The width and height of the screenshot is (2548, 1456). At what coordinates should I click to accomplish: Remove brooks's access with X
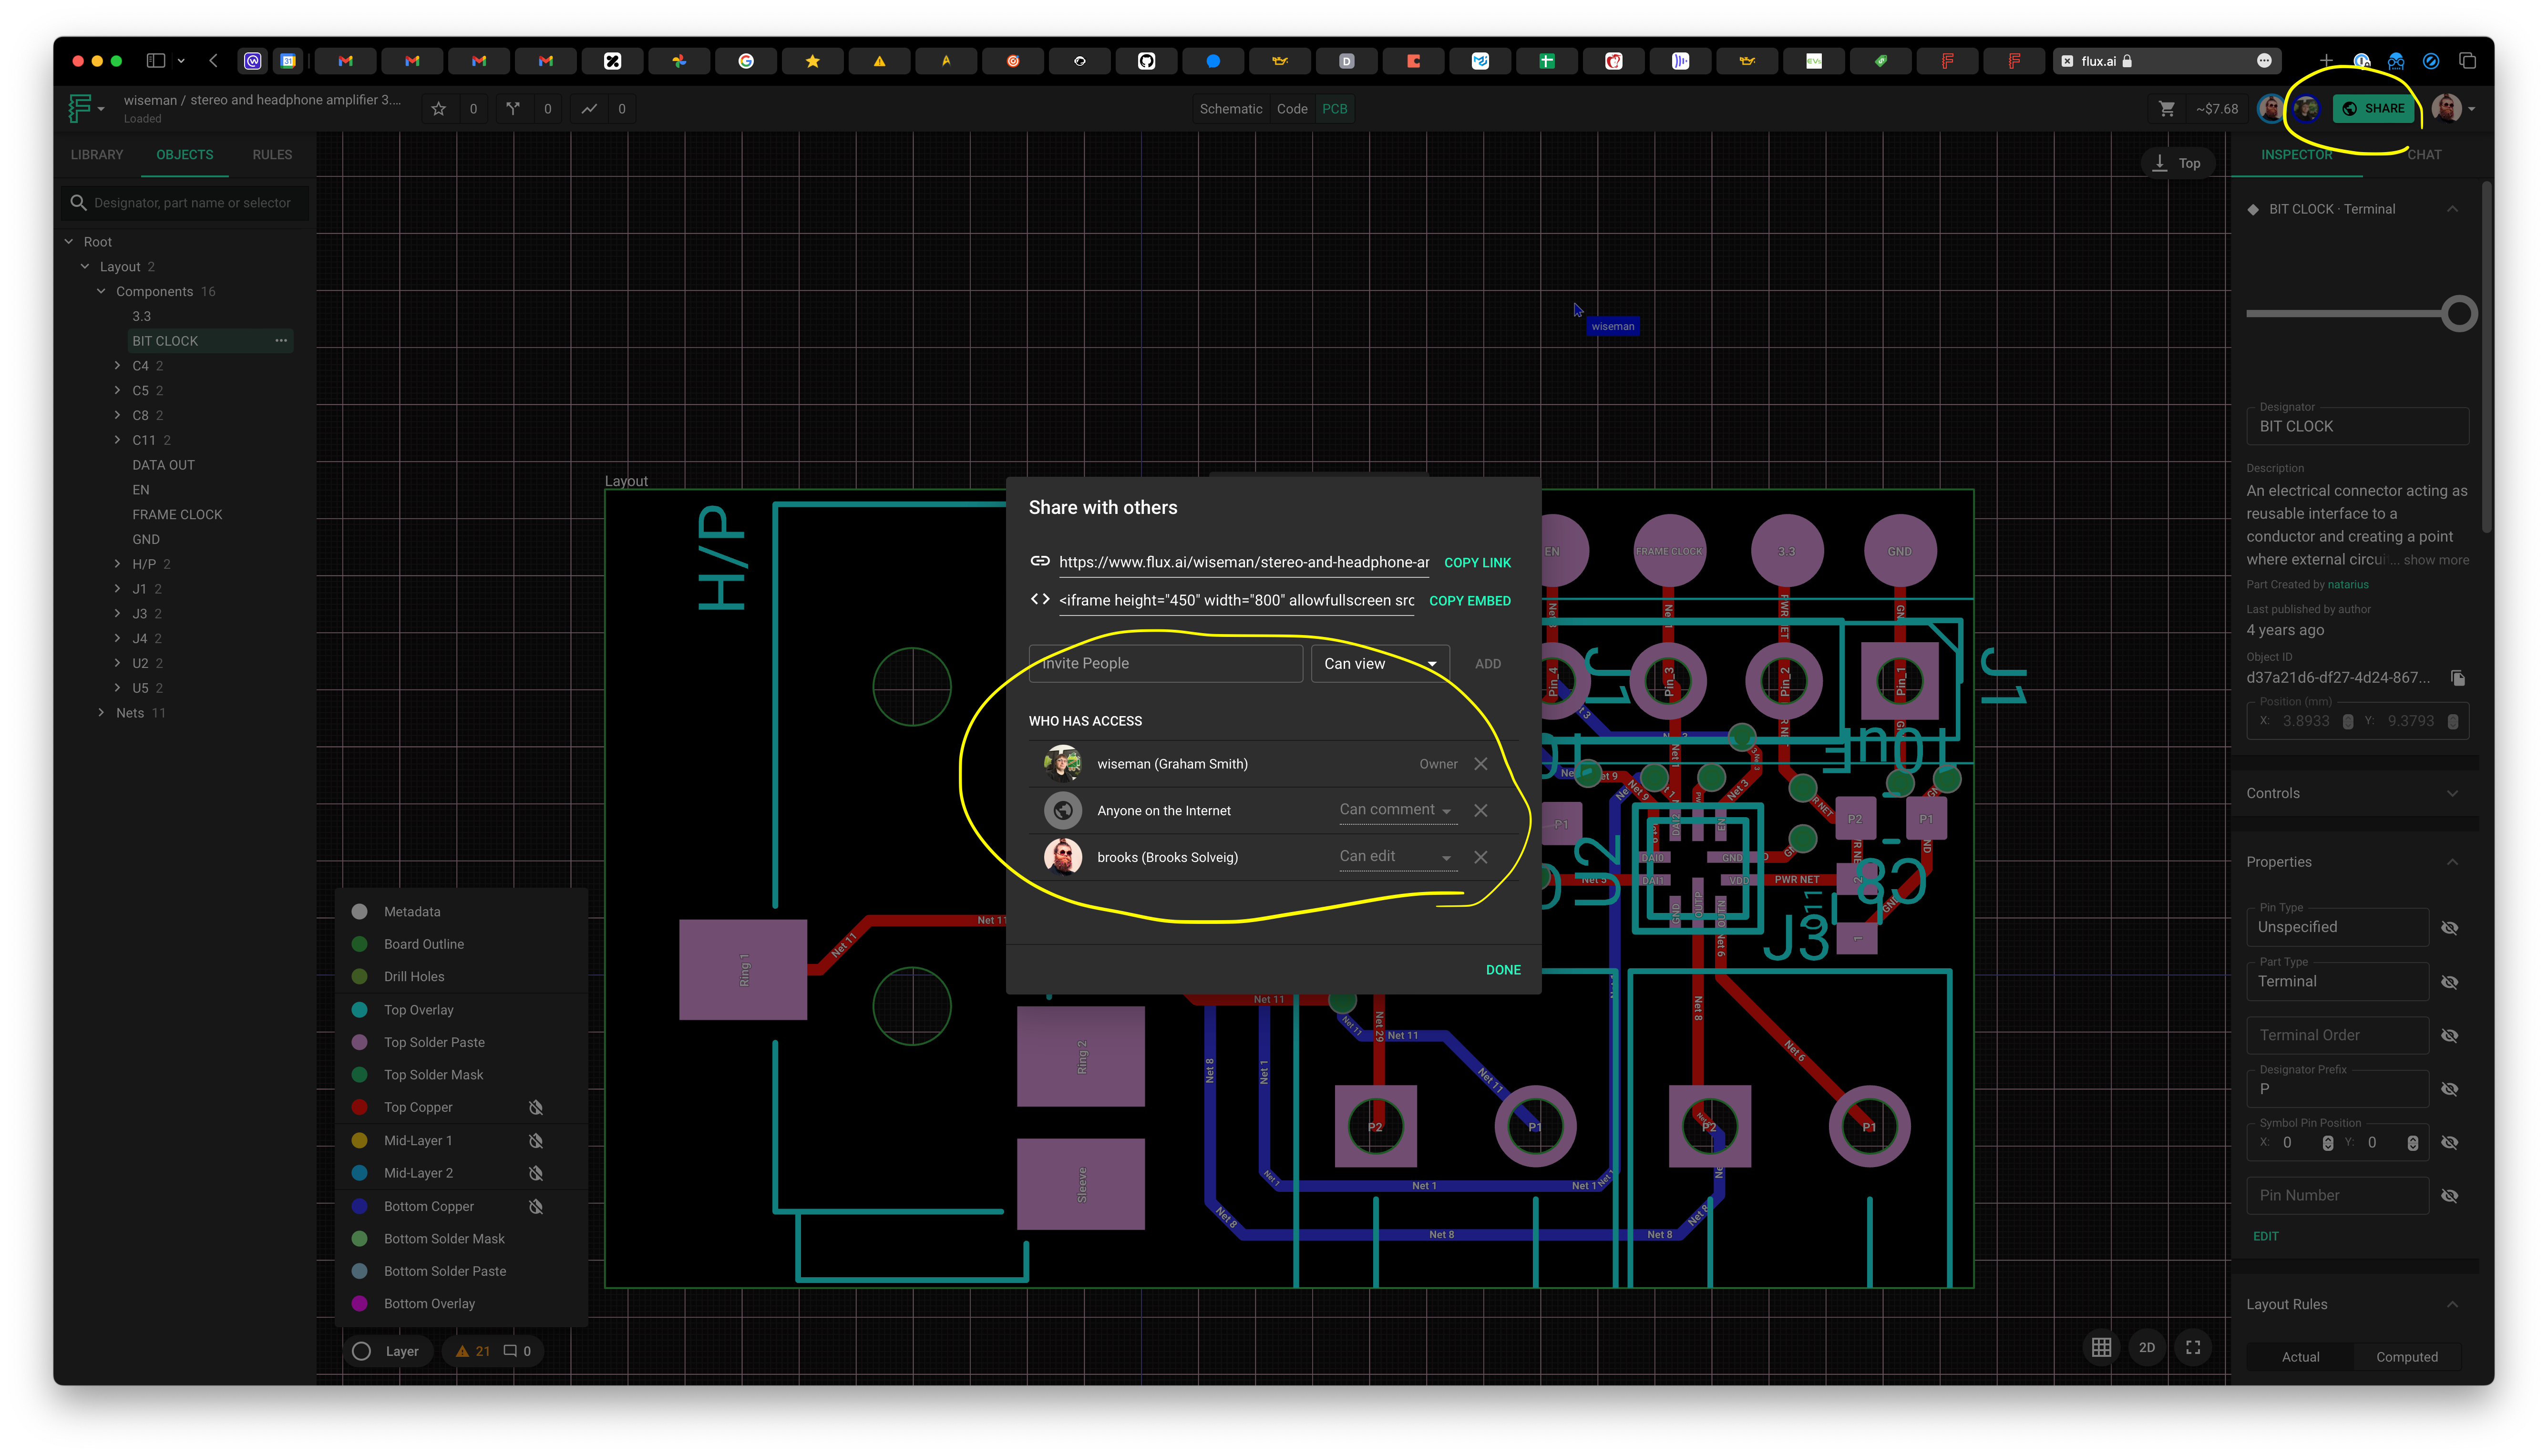1481,857
